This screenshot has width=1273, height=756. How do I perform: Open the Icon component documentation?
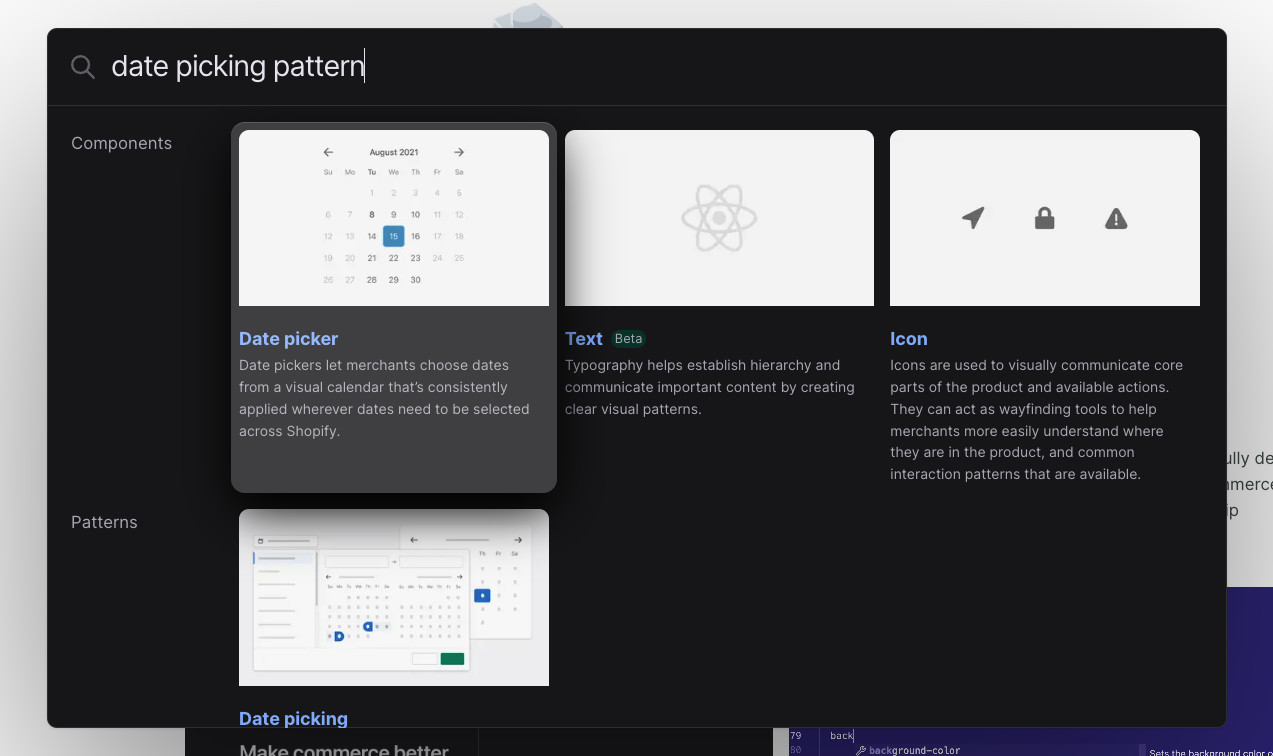point(908,338)
